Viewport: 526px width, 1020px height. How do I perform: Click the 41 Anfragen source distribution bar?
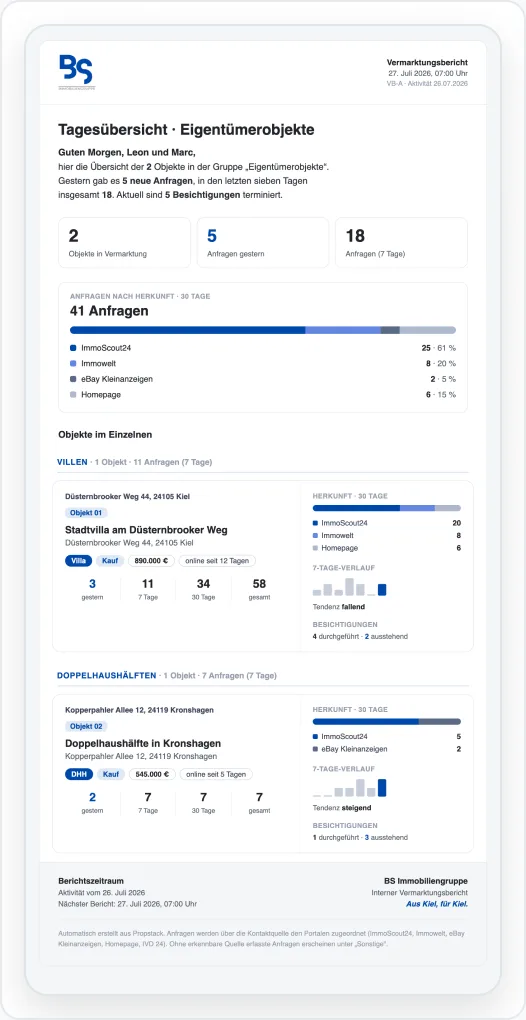(x=263, y=330)
